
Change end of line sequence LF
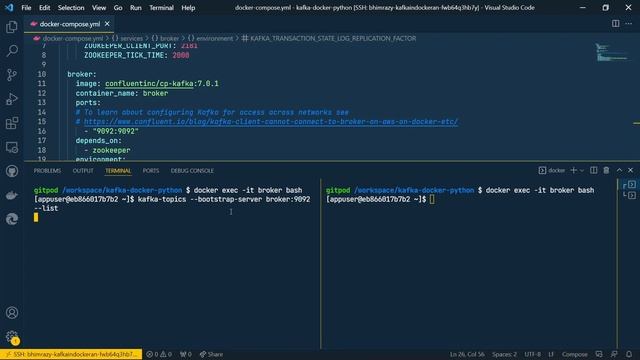551,354
